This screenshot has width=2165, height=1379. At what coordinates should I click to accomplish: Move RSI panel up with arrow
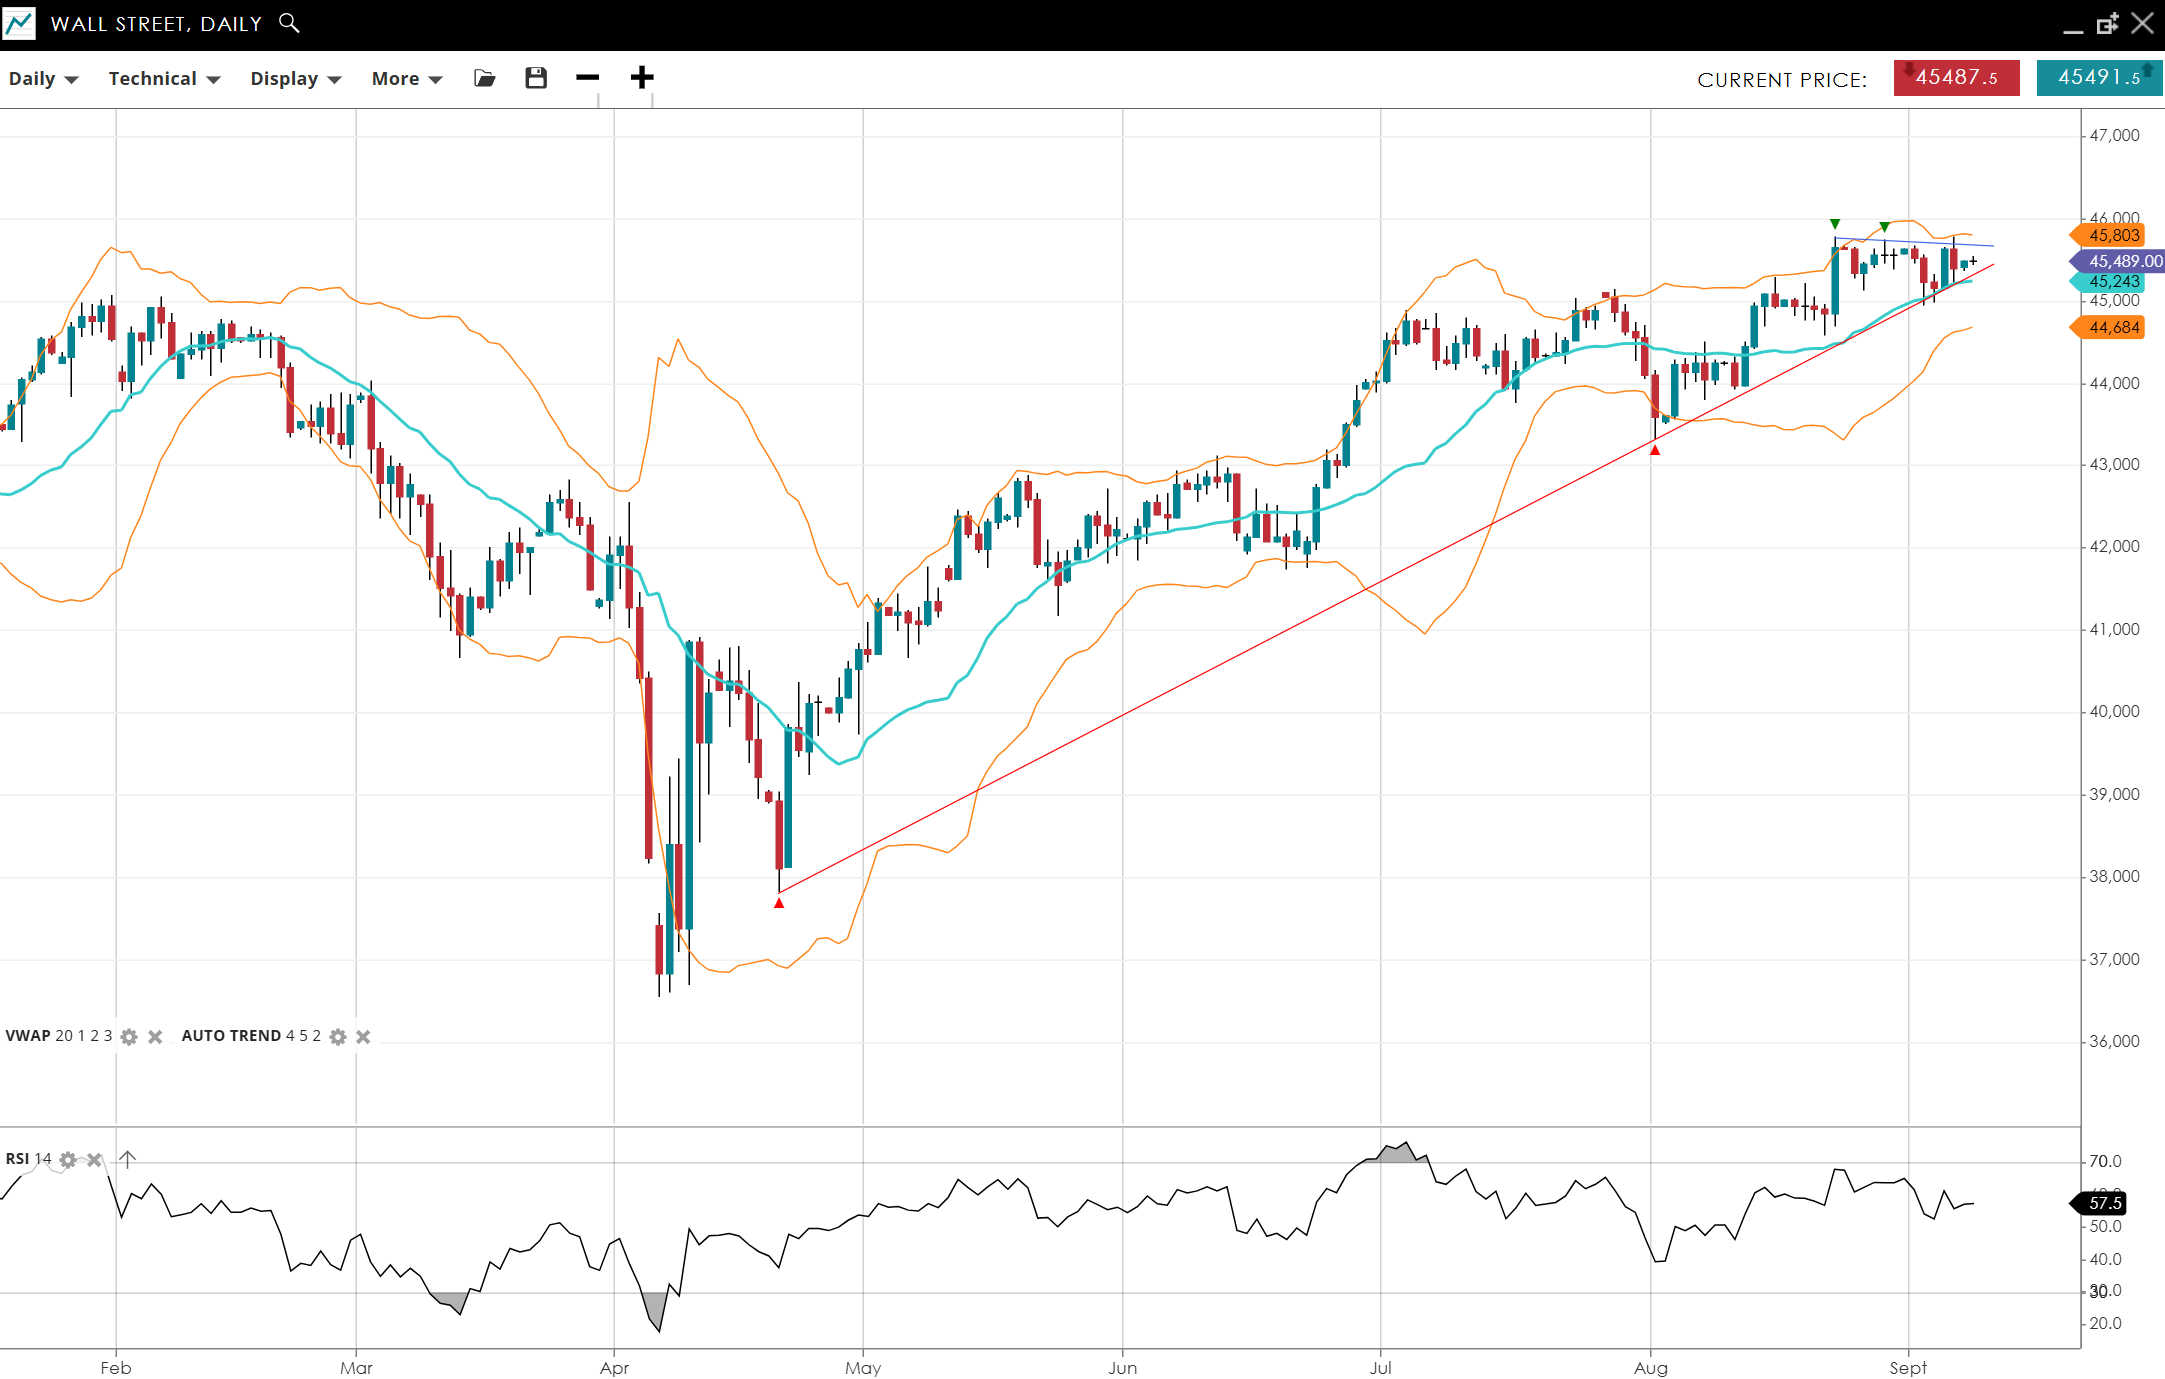tap(128, 1159)
